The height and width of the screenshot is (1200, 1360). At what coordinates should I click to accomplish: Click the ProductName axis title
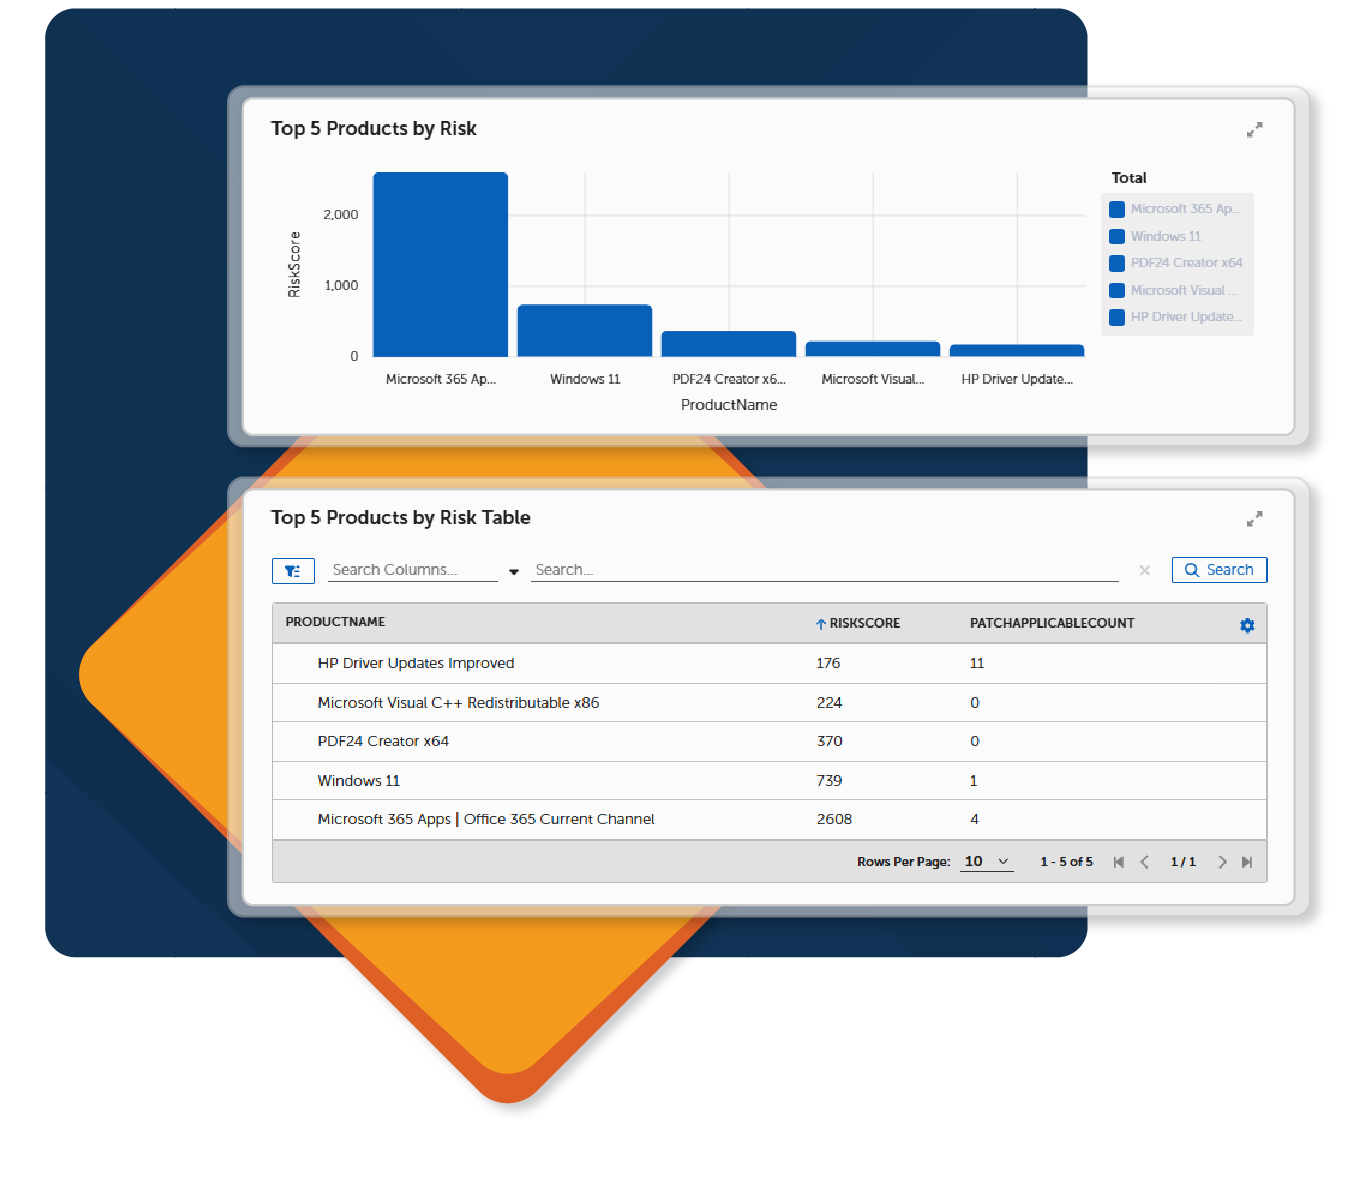(729, 405)
